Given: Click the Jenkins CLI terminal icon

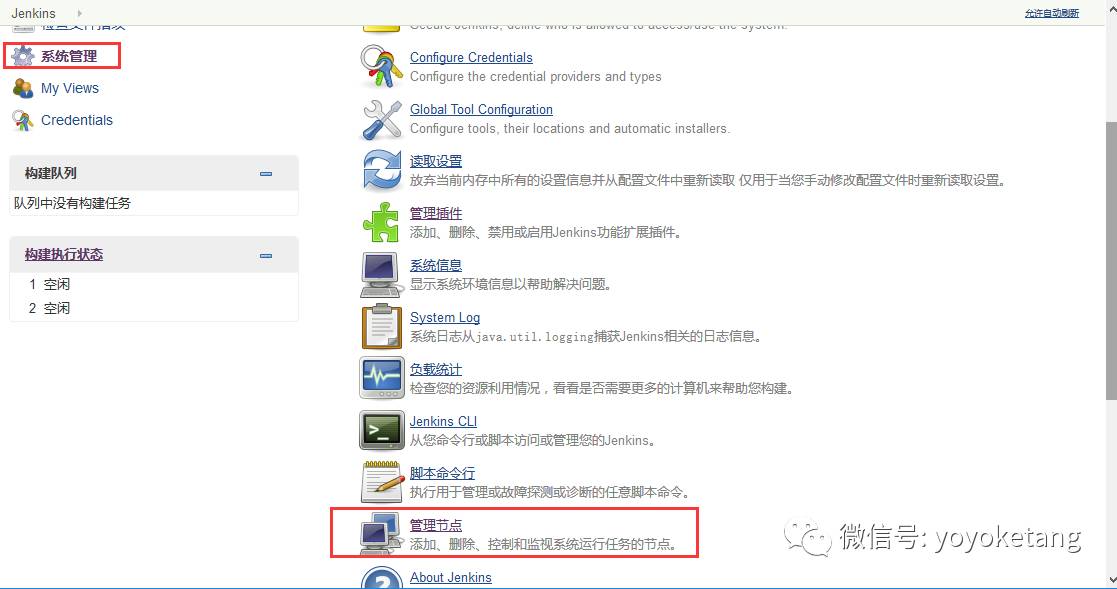Looking at the screenshot, I should click(382, 430).
